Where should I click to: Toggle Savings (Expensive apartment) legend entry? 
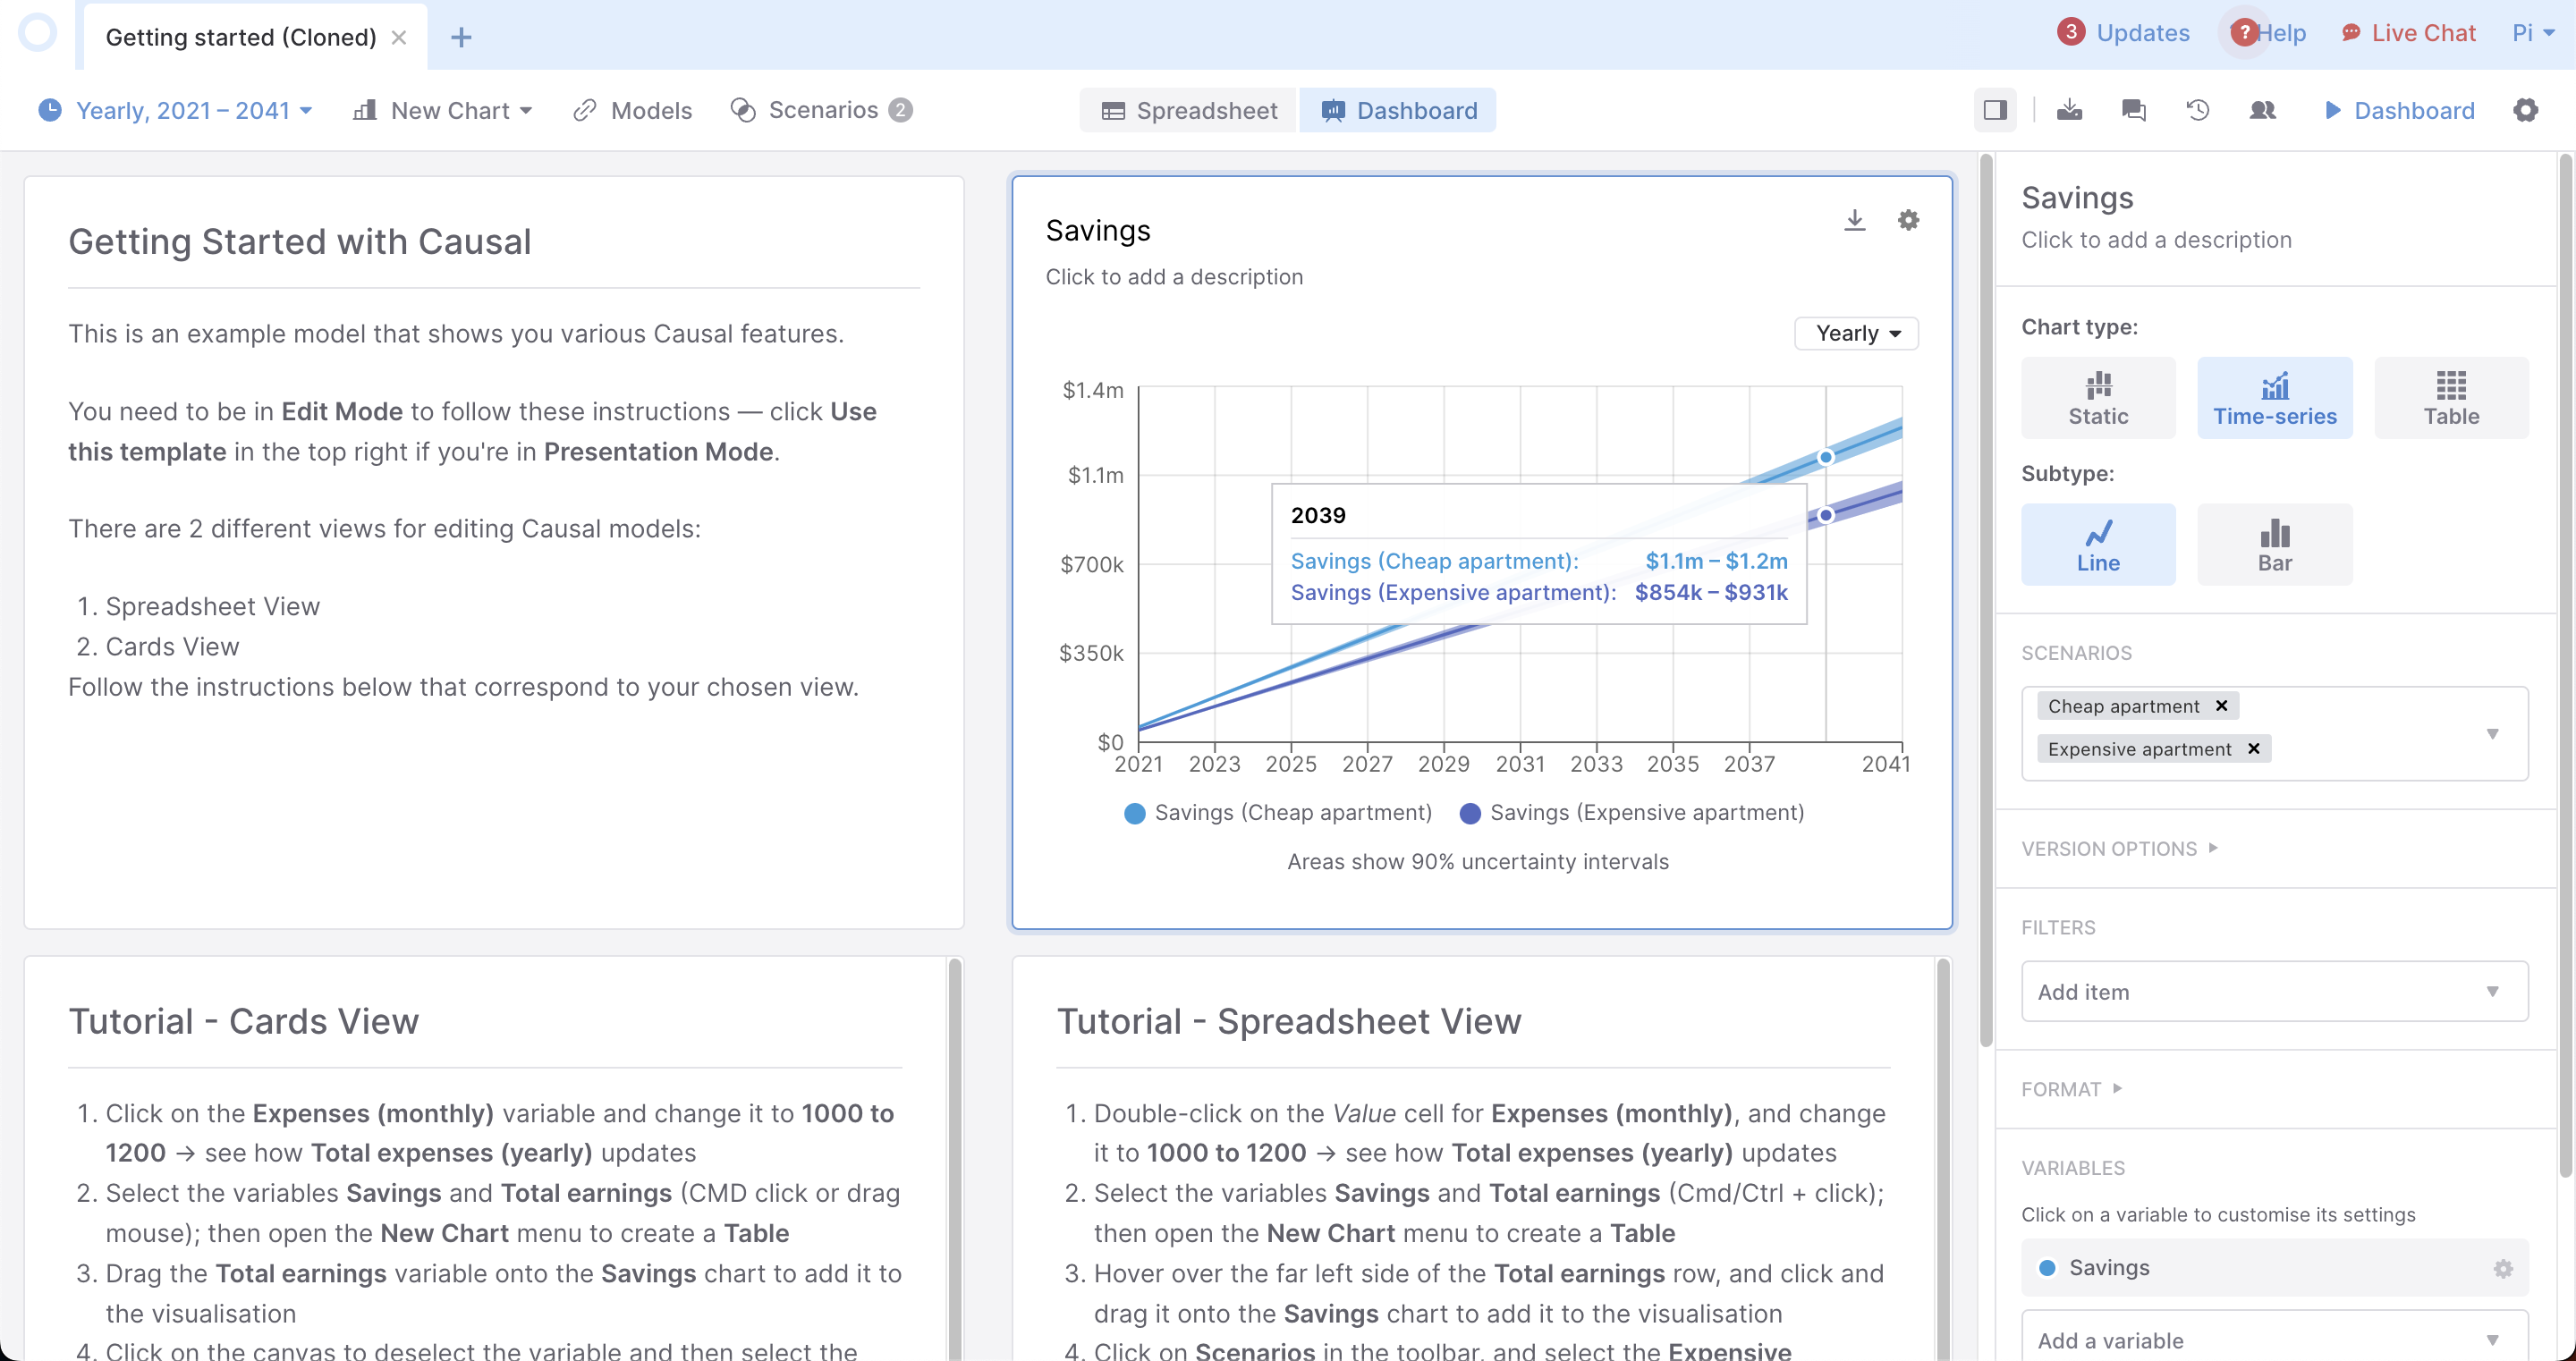[x=1632, y=813]
